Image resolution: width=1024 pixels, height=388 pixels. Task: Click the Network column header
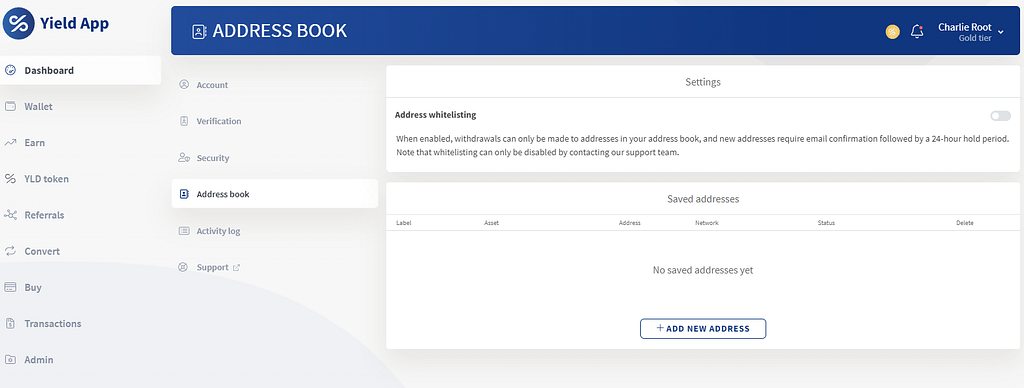tap(707, 223)
